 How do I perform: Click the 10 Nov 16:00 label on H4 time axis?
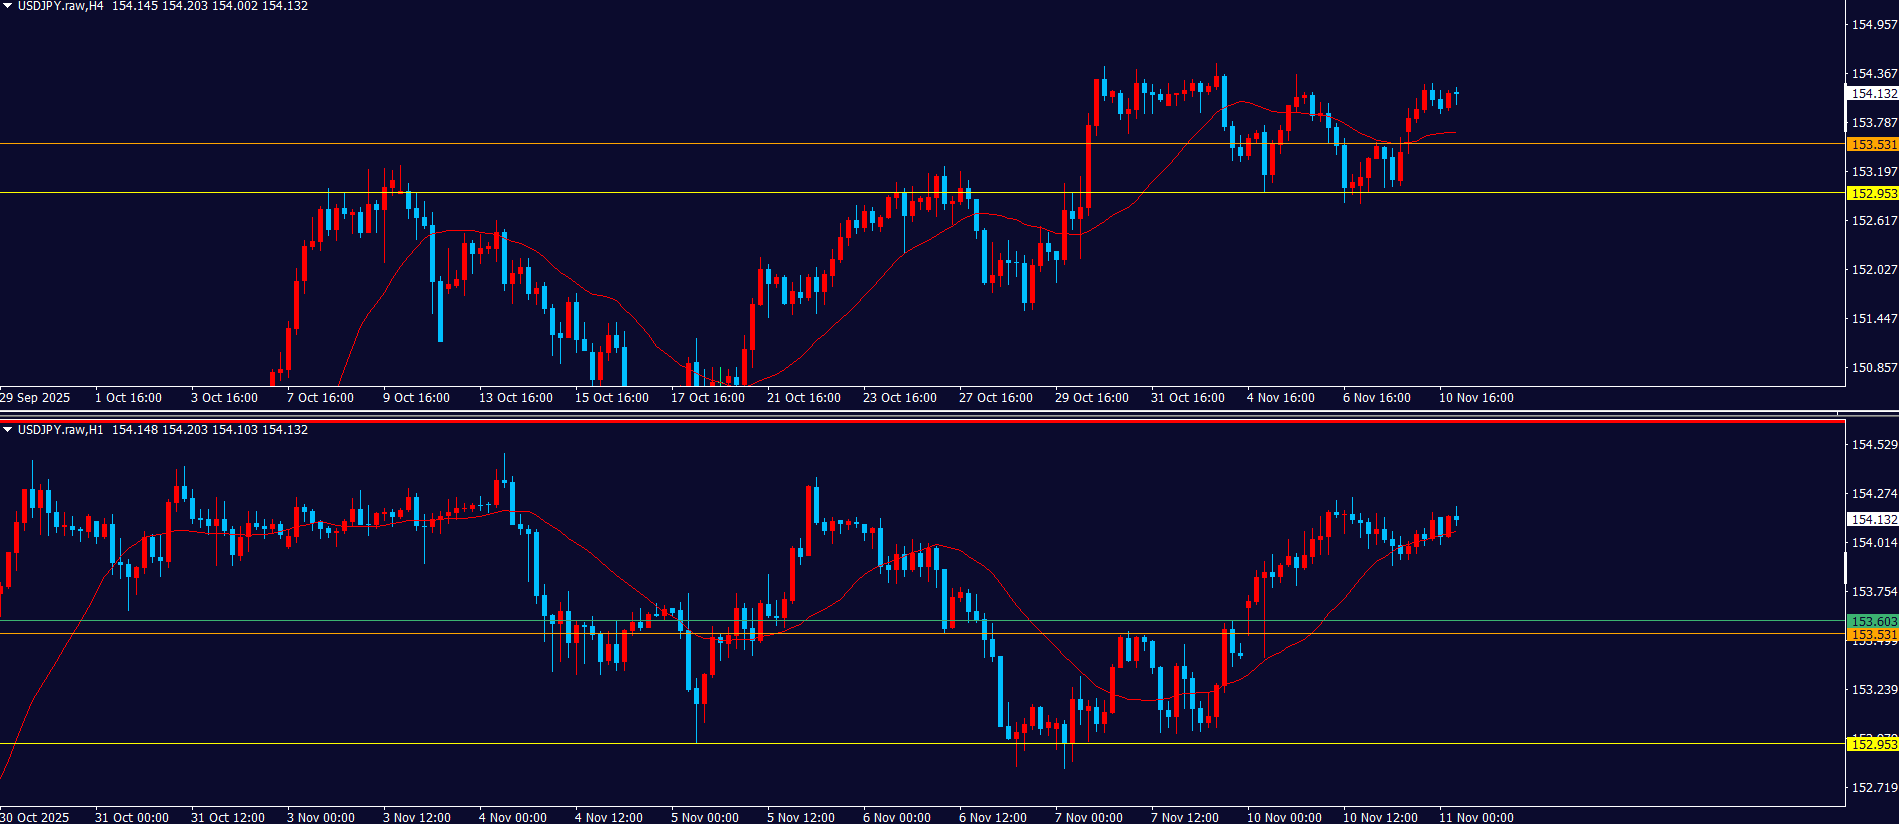(1476, 398)
